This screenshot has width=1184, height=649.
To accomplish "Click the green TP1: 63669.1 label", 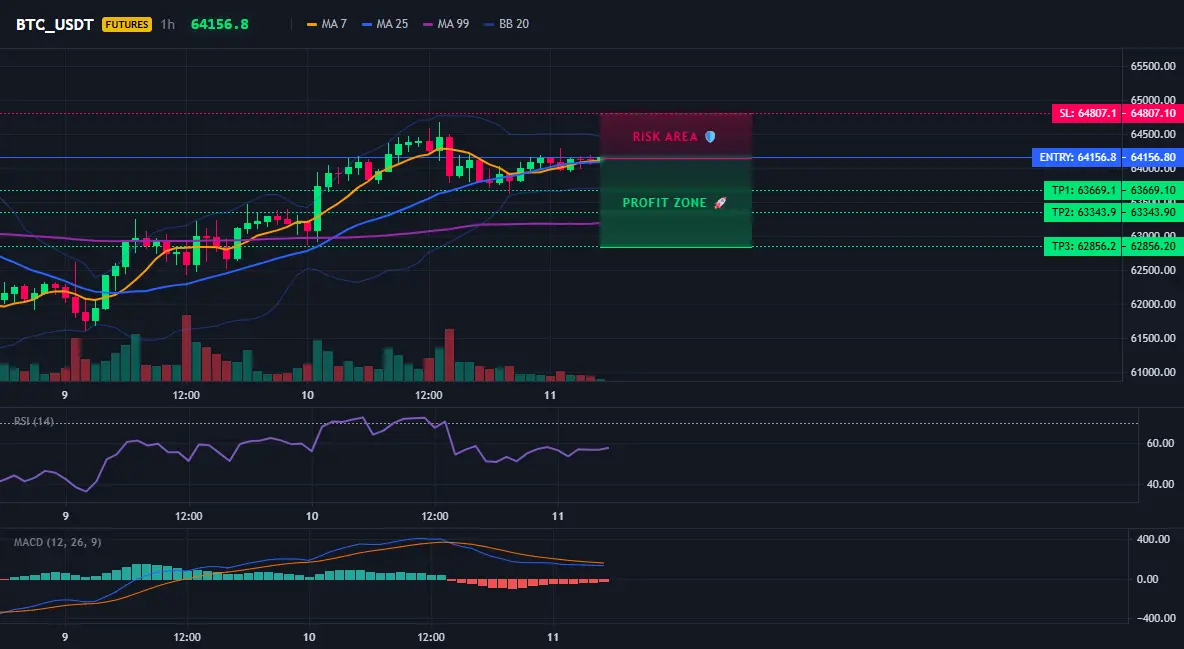I will point(1083,190).
